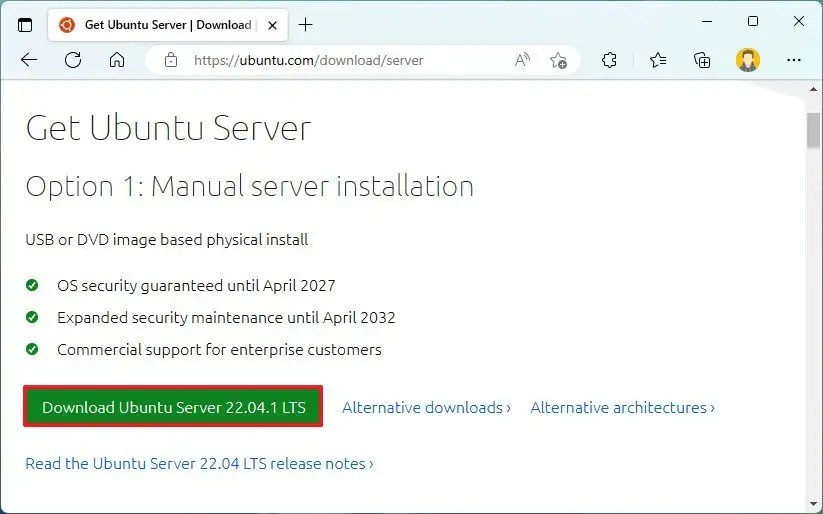
Task: Click the check icon beside Expanded security
Action: [32, 317]
